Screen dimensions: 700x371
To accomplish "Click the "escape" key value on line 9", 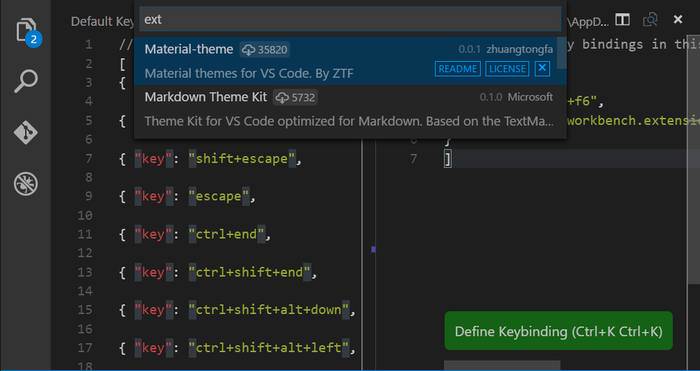I will [x=218, y=196].
